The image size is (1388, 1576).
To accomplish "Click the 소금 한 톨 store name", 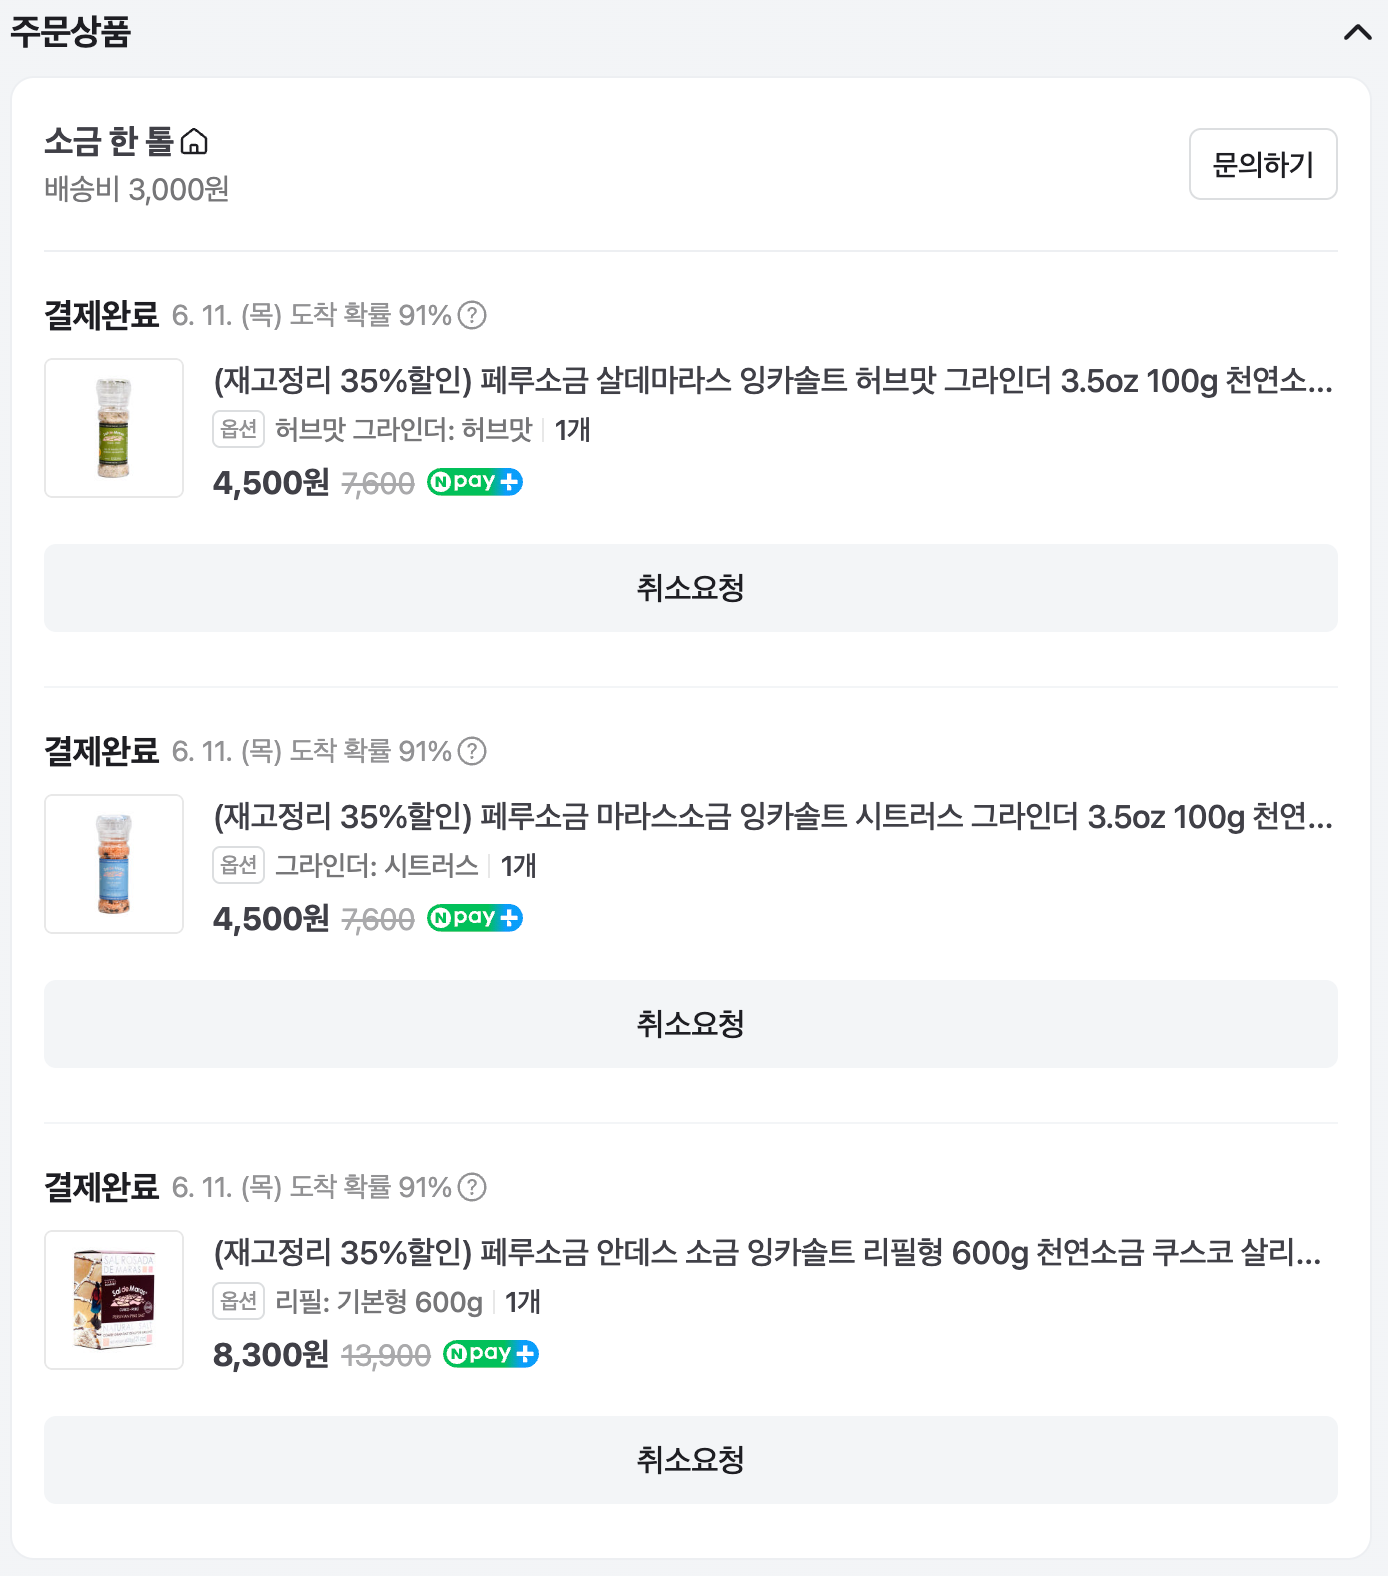I will coord(109,142).
